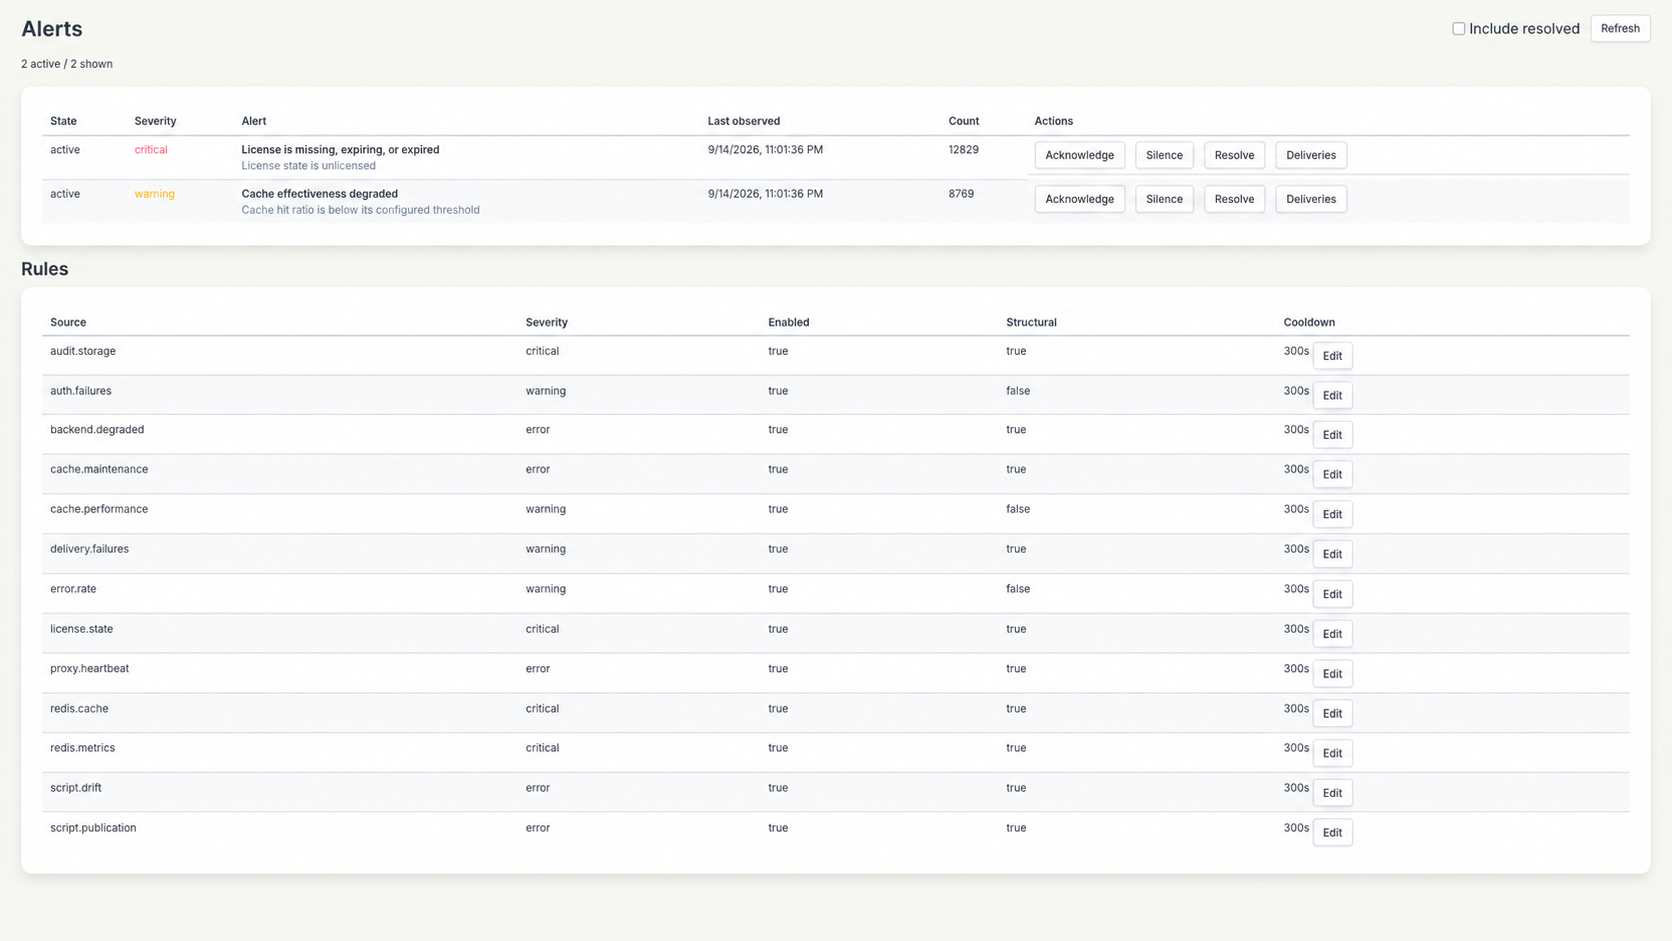The image size is (1672, 941).
Task: Click the Last observed column header
Action: pos(743,121)
